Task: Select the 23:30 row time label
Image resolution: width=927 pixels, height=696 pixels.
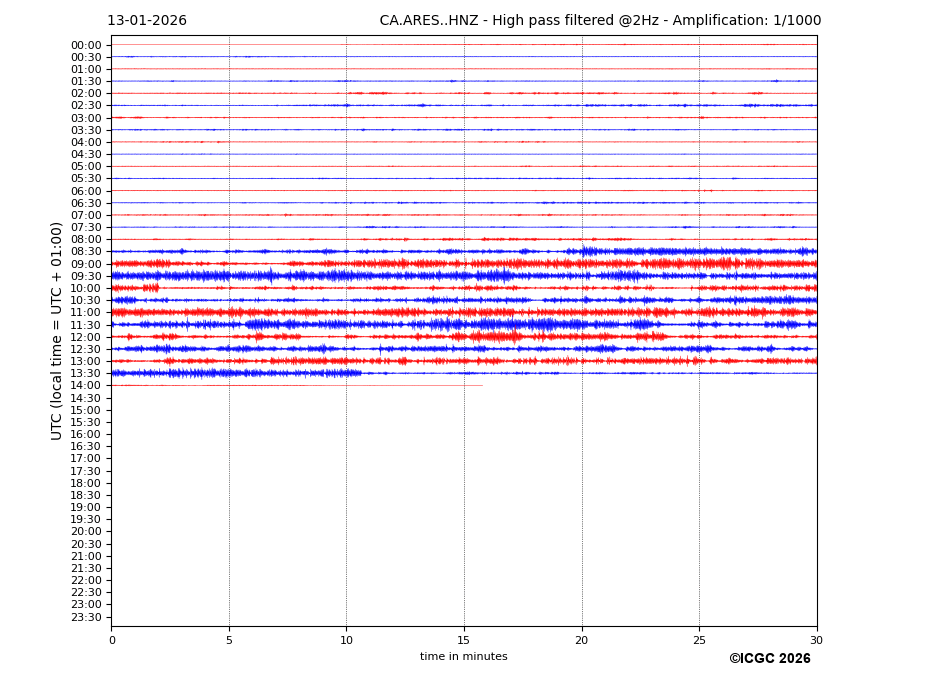Action: click(x=86, y=617)
